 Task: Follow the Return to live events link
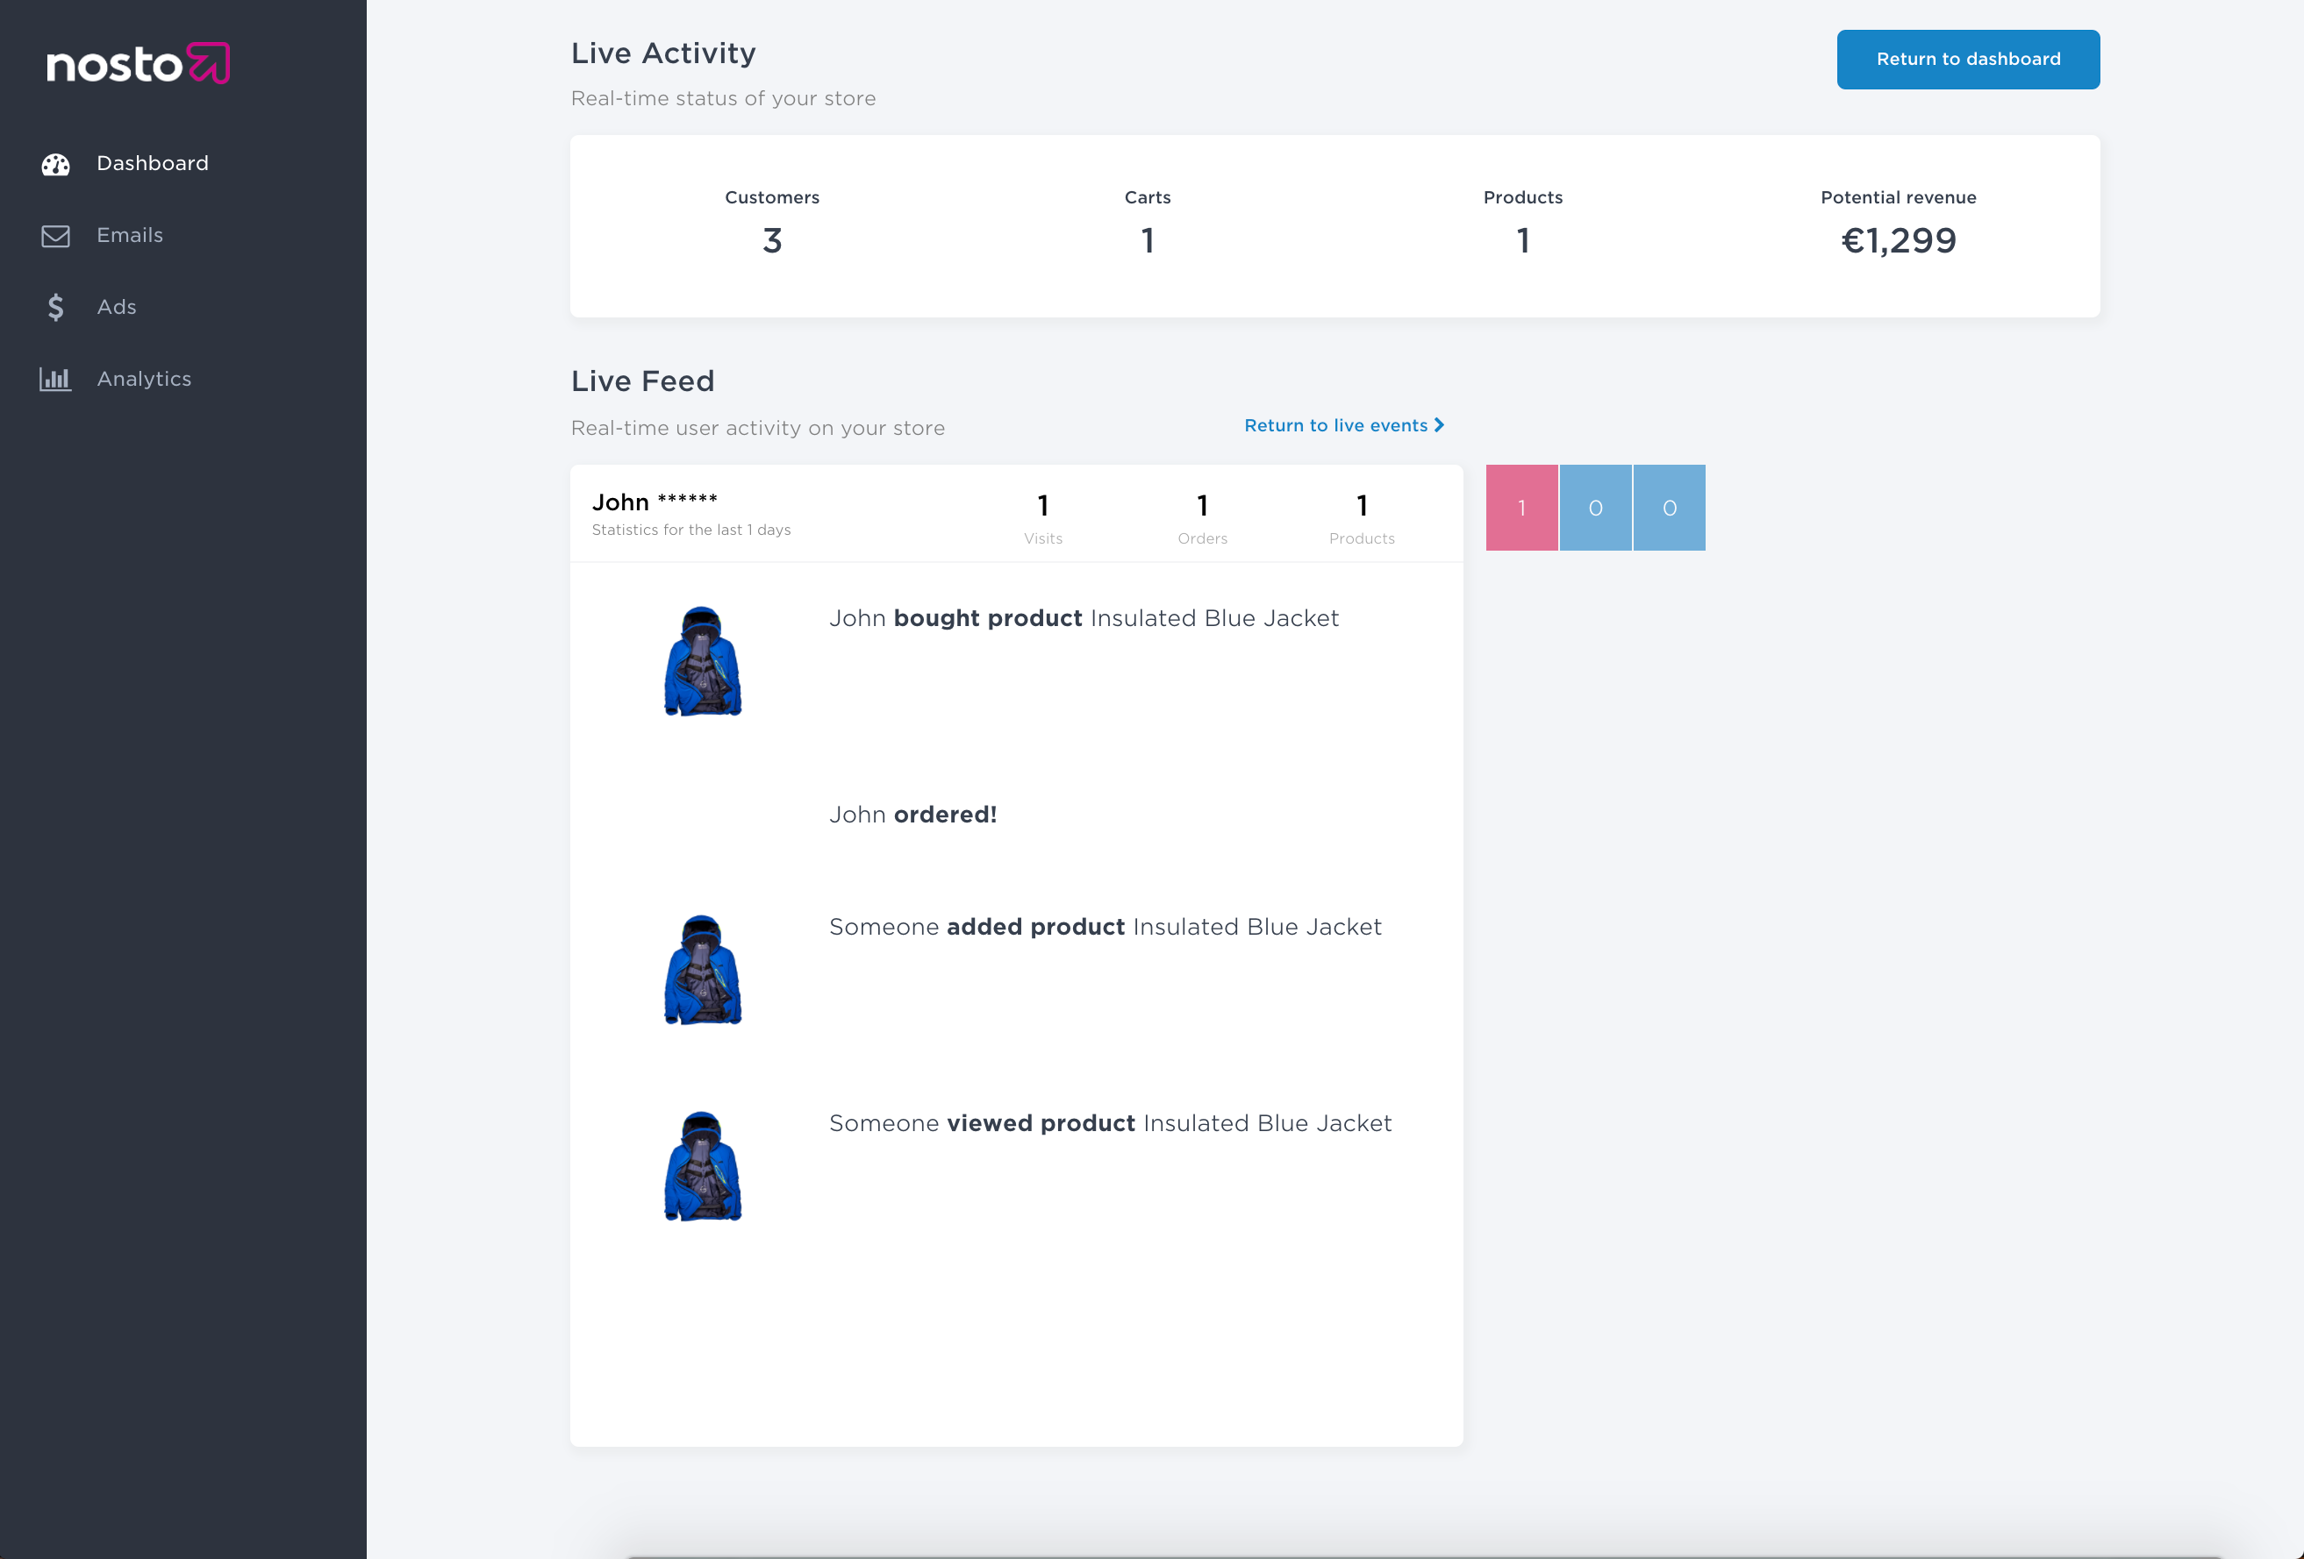[1335, 425]
